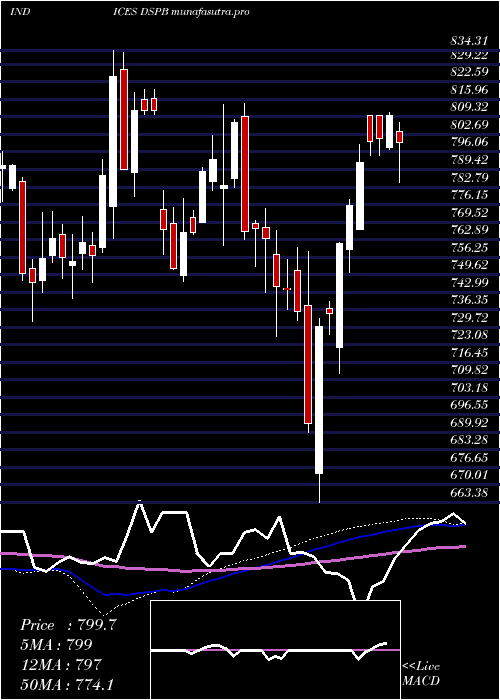Click the 815.96 price level label
The width and height of the screenshot is (500, 700).
[469, 90]
